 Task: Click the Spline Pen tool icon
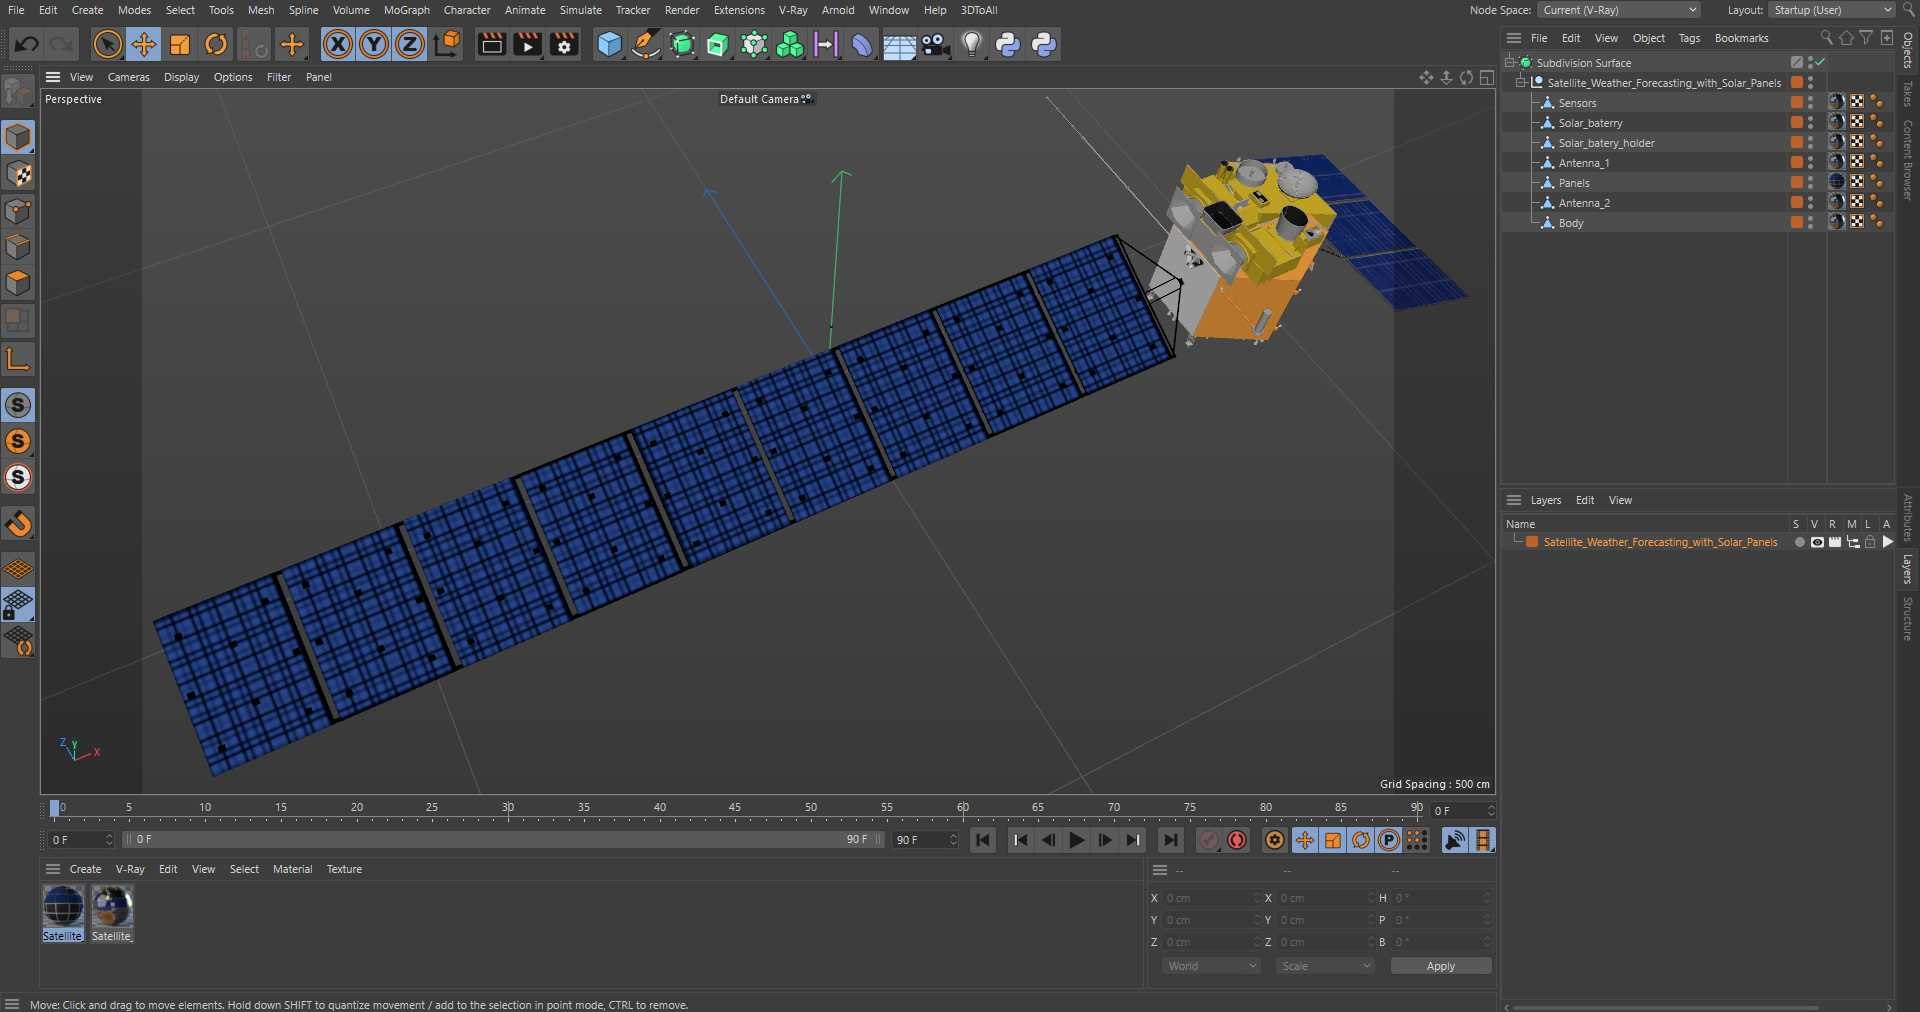coord(646,44)
